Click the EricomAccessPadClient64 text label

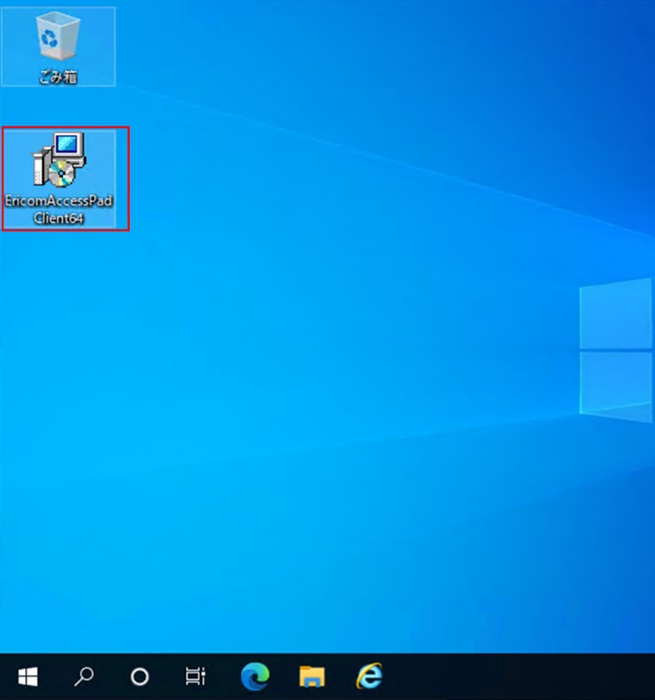(59, 208)
